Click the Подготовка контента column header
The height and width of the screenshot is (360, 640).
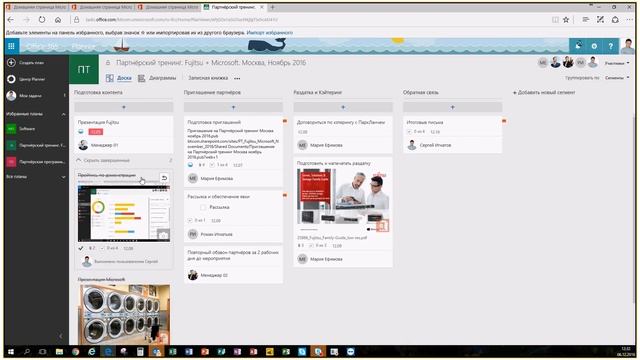[x=98, y=93]
